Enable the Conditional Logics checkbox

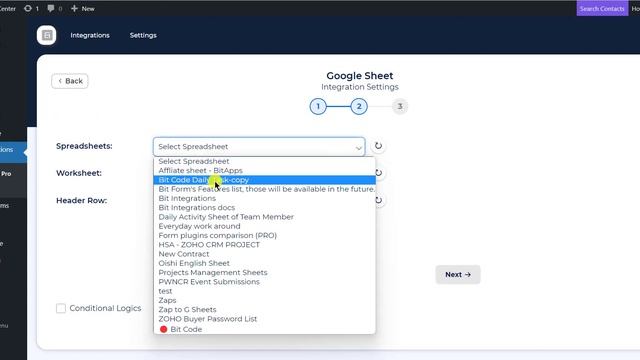[61, 308]
